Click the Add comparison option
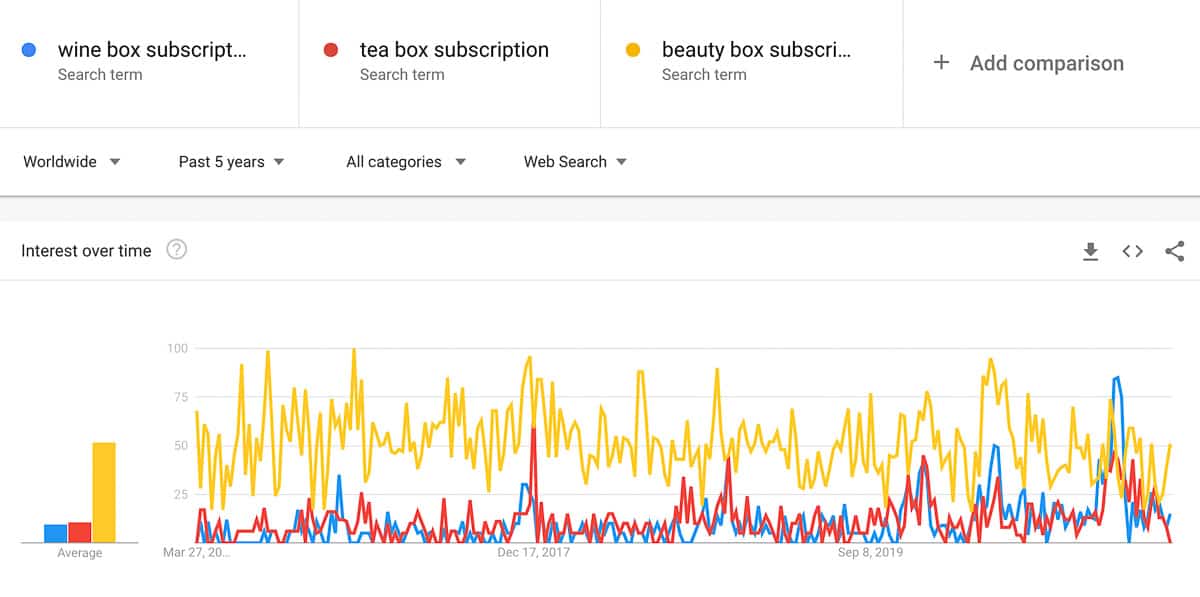 [1046, 62]
